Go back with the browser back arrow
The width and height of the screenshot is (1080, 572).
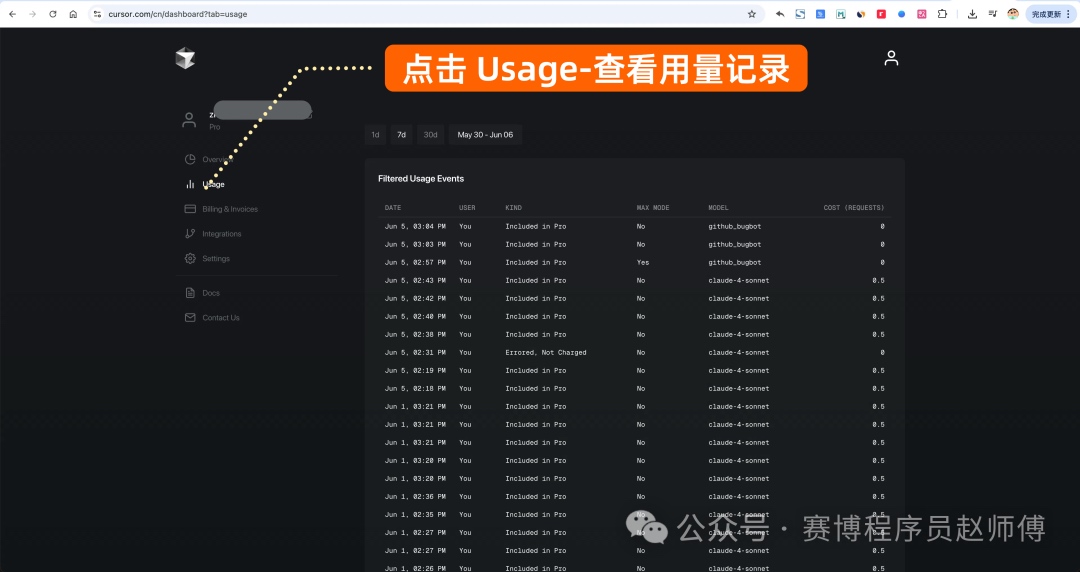(x=12, y=14)
